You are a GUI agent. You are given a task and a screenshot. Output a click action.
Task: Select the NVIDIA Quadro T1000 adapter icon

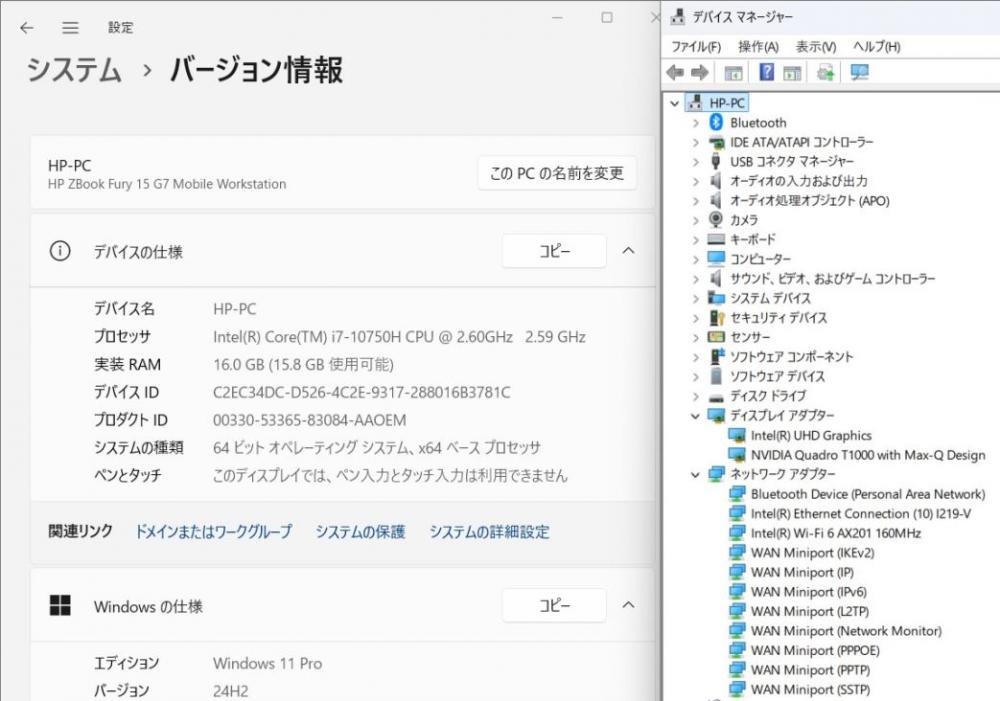pyautogui.click(x=737, y=455)
